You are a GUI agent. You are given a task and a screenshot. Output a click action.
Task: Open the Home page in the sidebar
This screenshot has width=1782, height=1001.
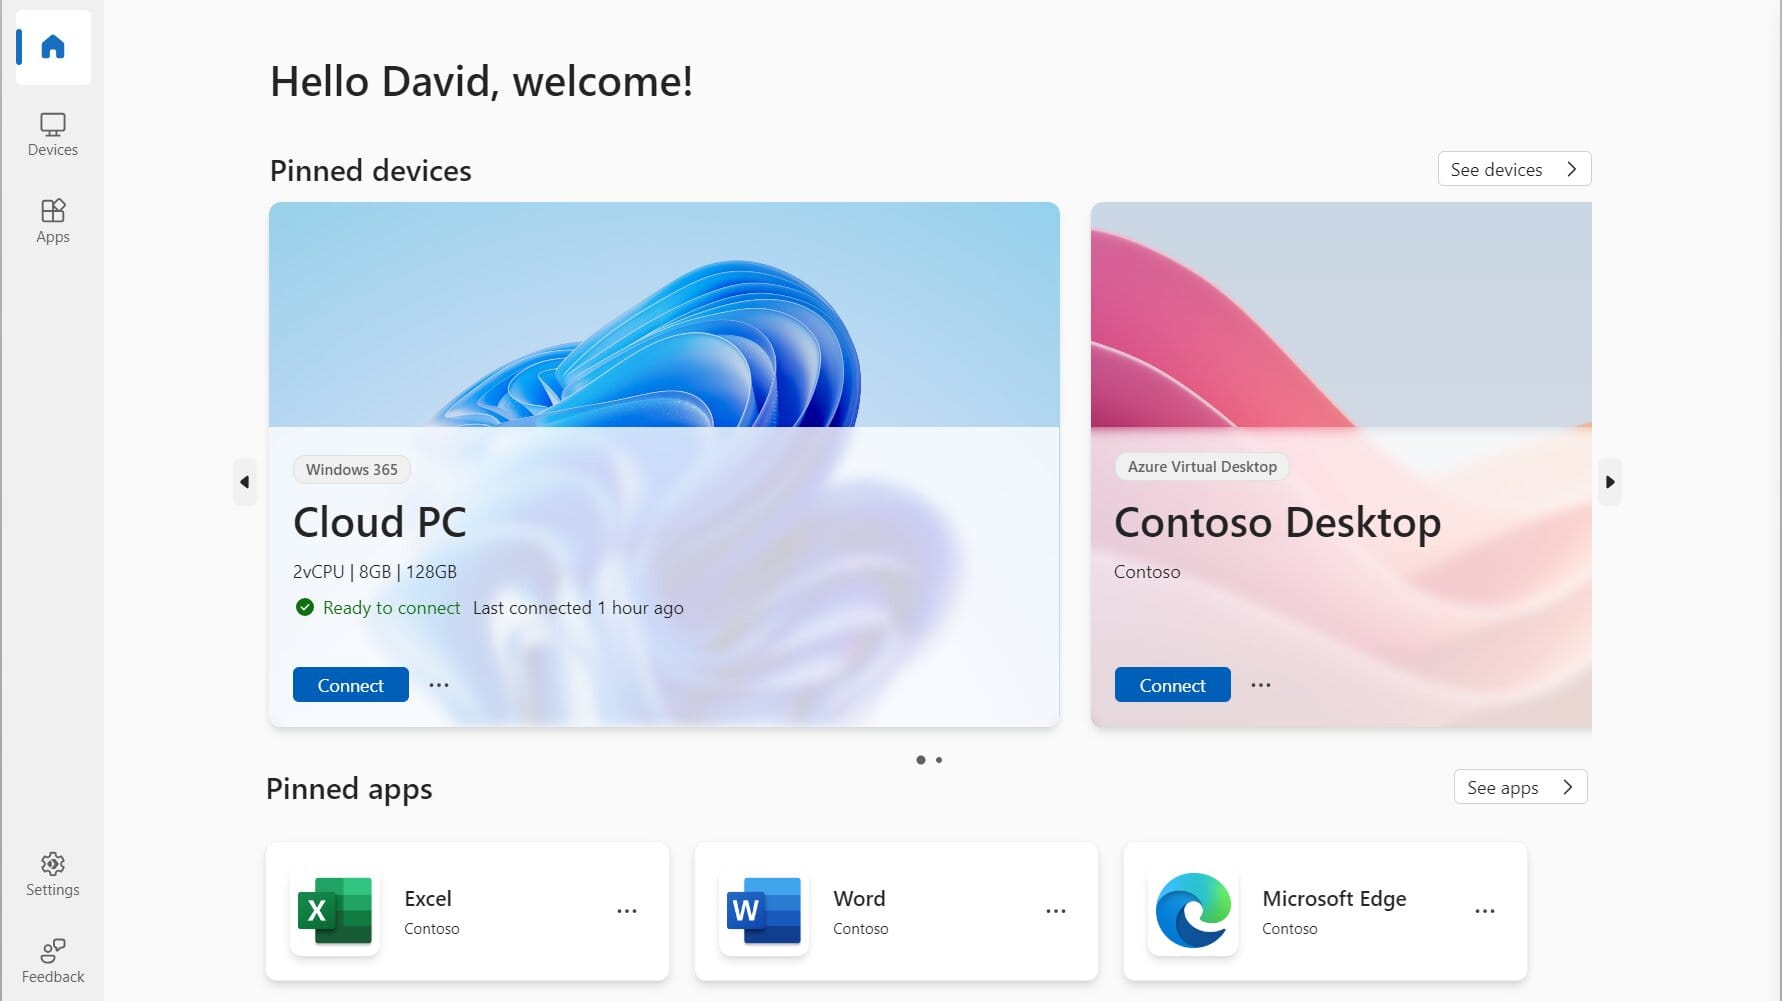click(53, 47)
